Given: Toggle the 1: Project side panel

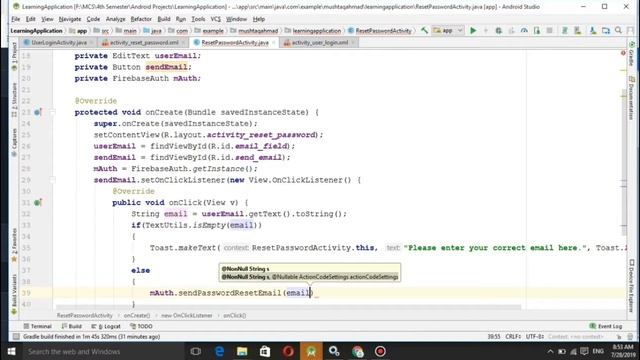Looking at the screenshot, I should (14, 56).
